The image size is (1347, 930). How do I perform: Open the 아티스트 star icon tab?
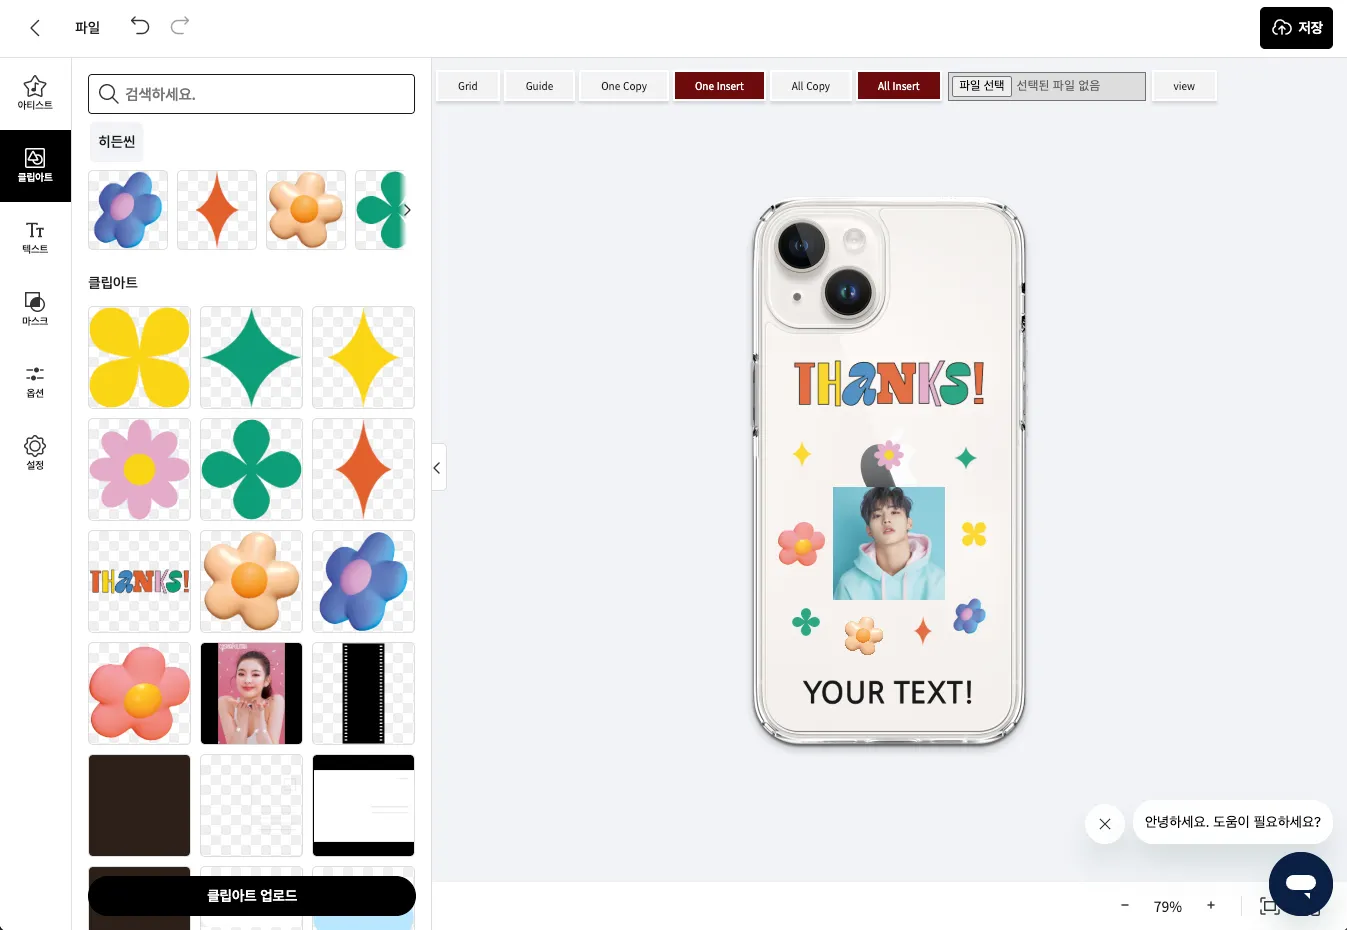pos(35,93)
